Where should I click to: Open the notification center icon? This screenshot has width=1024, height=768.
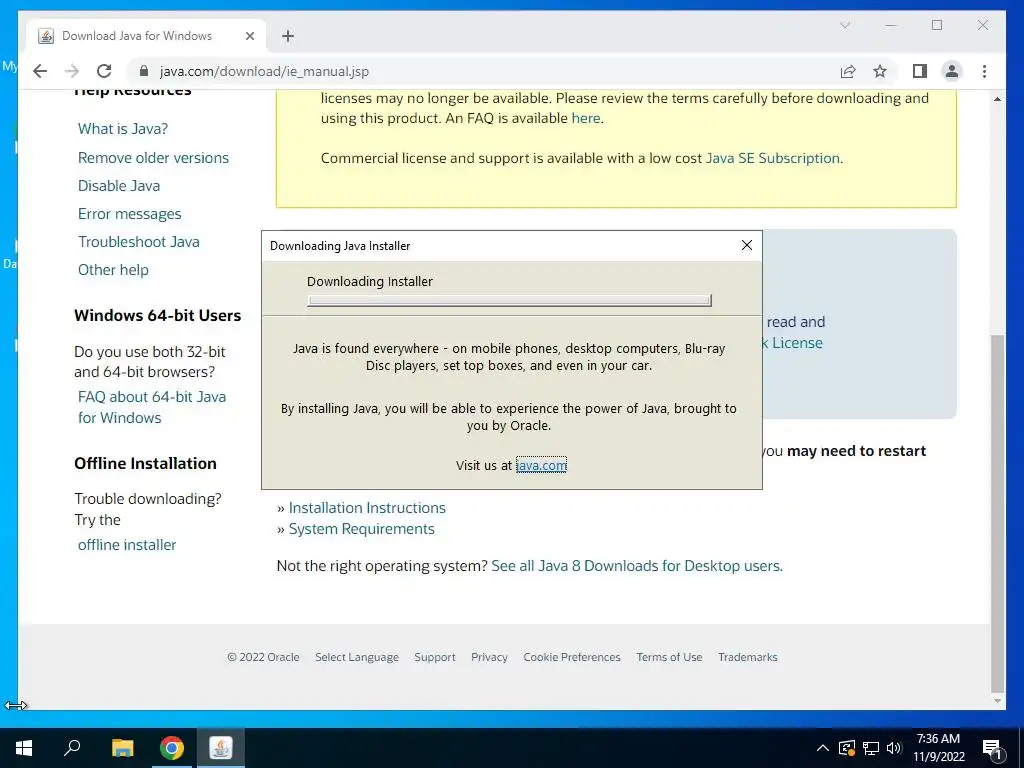coord(992,749)
